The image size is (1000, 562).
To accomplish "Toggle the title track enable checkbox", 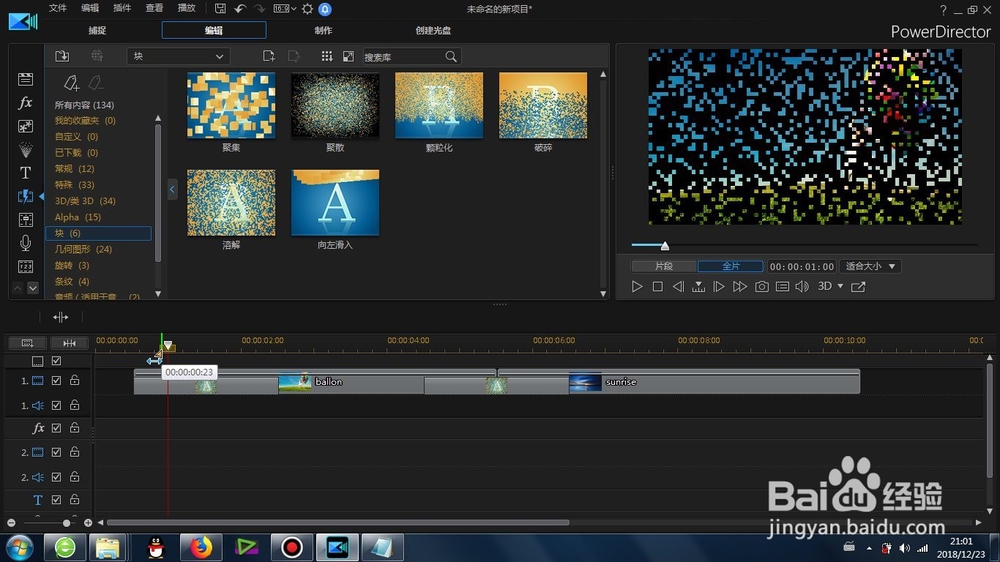I will coord(56,499).
